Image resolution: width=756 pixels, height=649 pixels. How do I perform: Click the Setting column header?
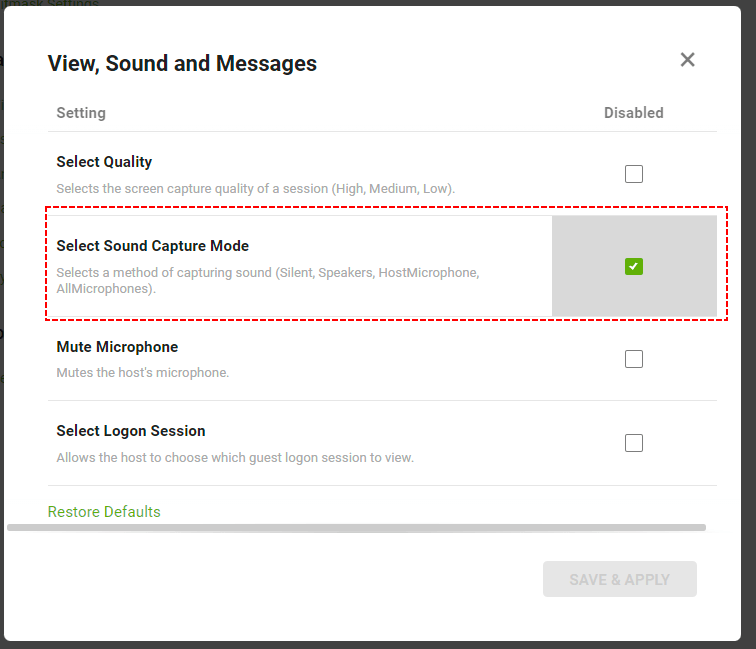tap(81, 113)
